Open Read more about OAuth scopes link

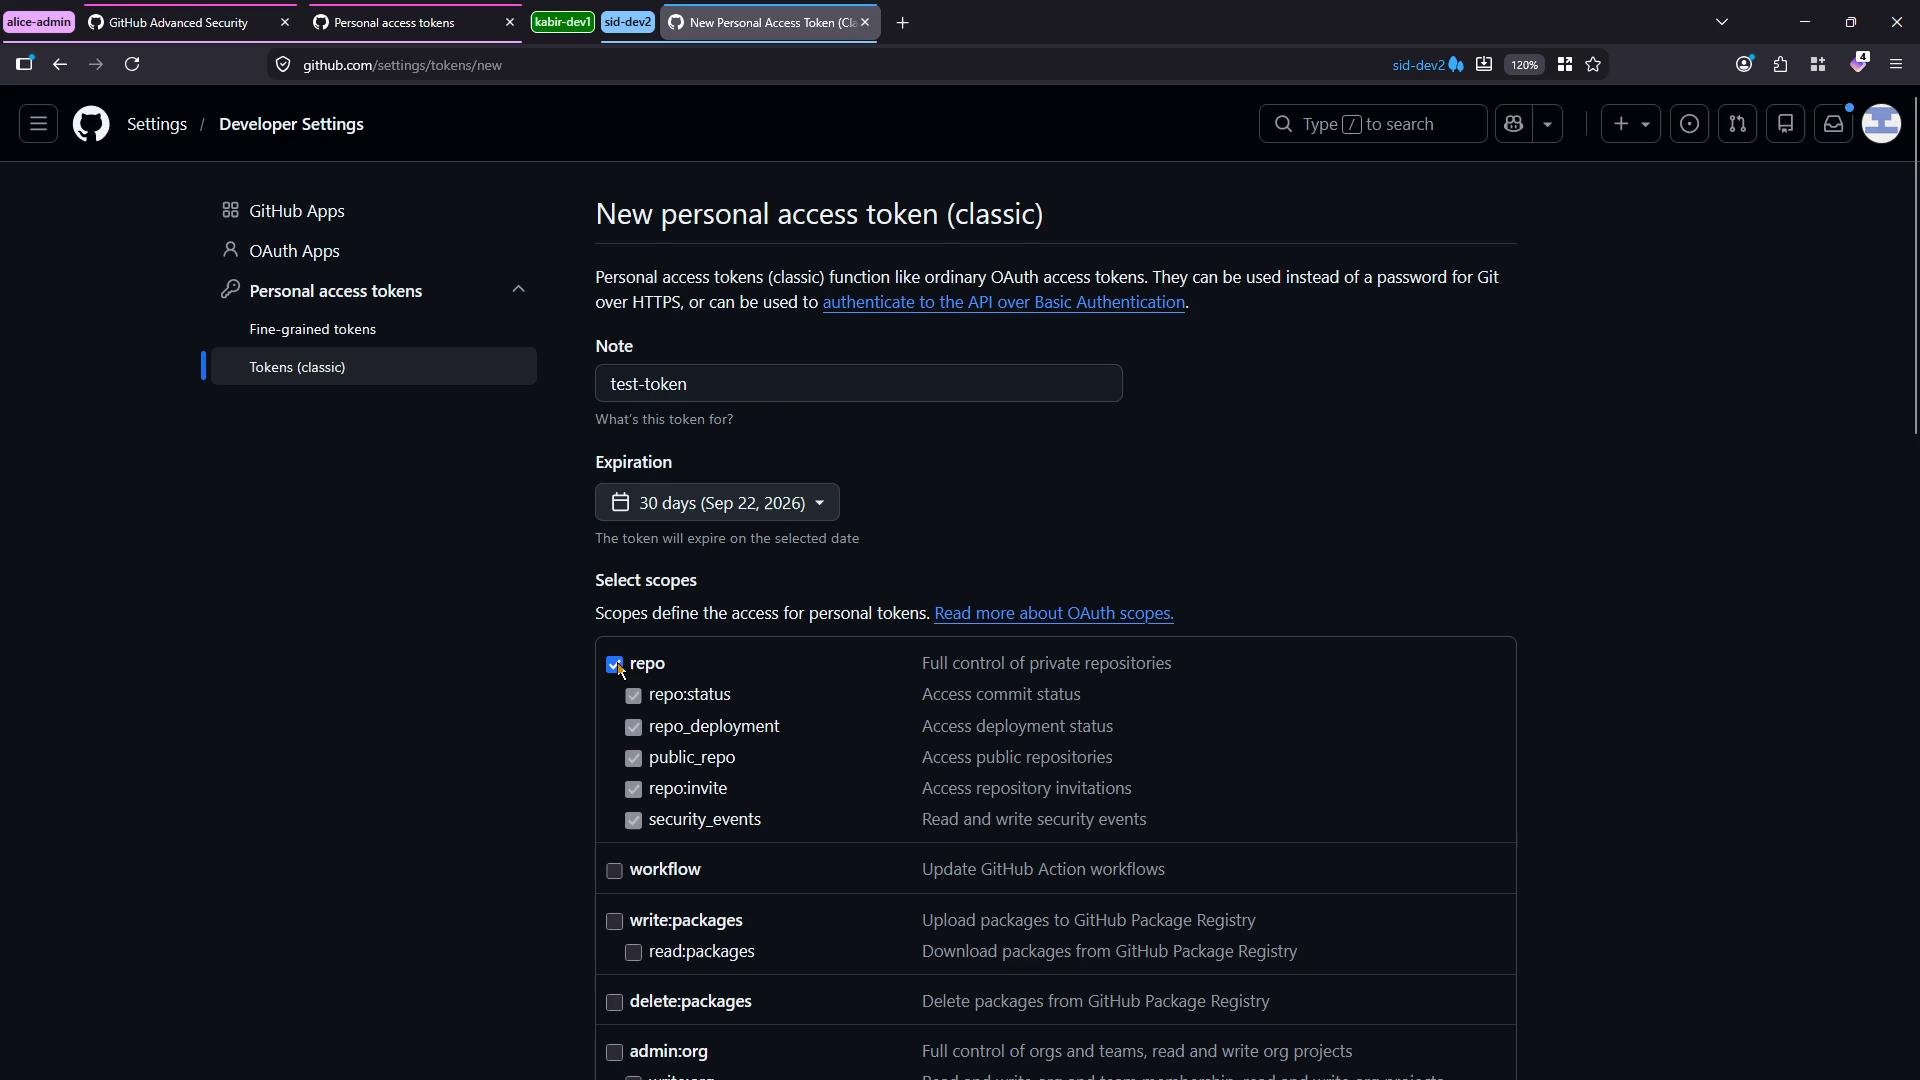coord(1054,614)
